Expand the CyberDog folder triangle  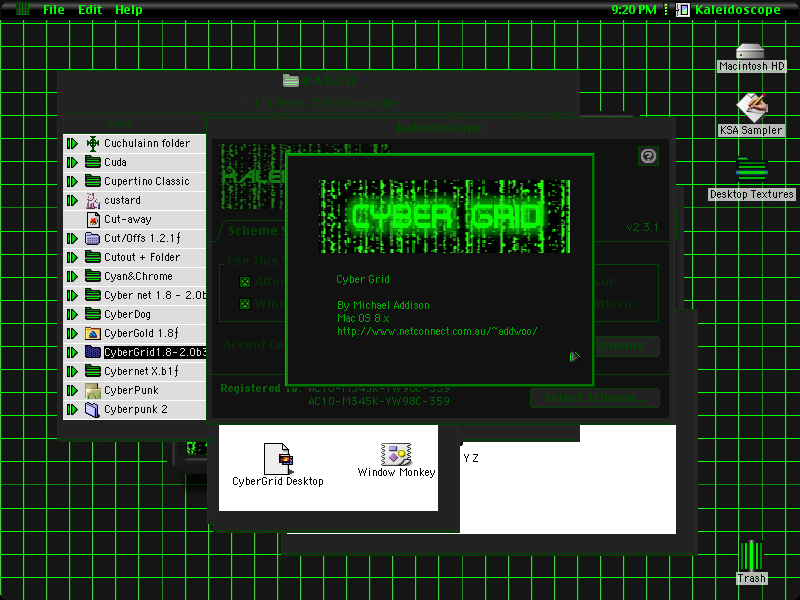pos(72,314)
